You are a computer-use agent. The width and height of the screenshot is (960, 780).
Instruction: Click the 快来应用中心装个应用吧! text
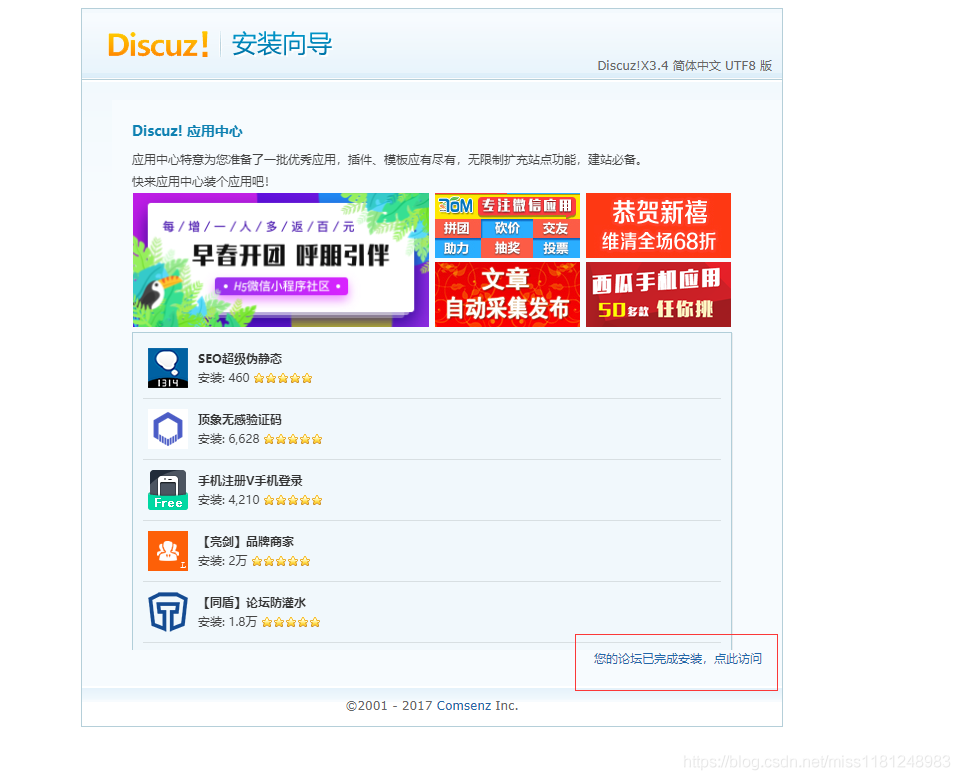(x=200, y=181)
